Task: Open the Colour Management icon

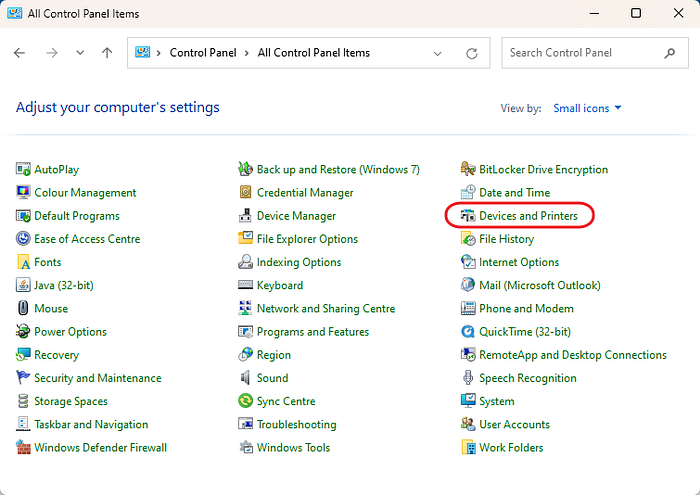Action: click(x=24, y=193)
